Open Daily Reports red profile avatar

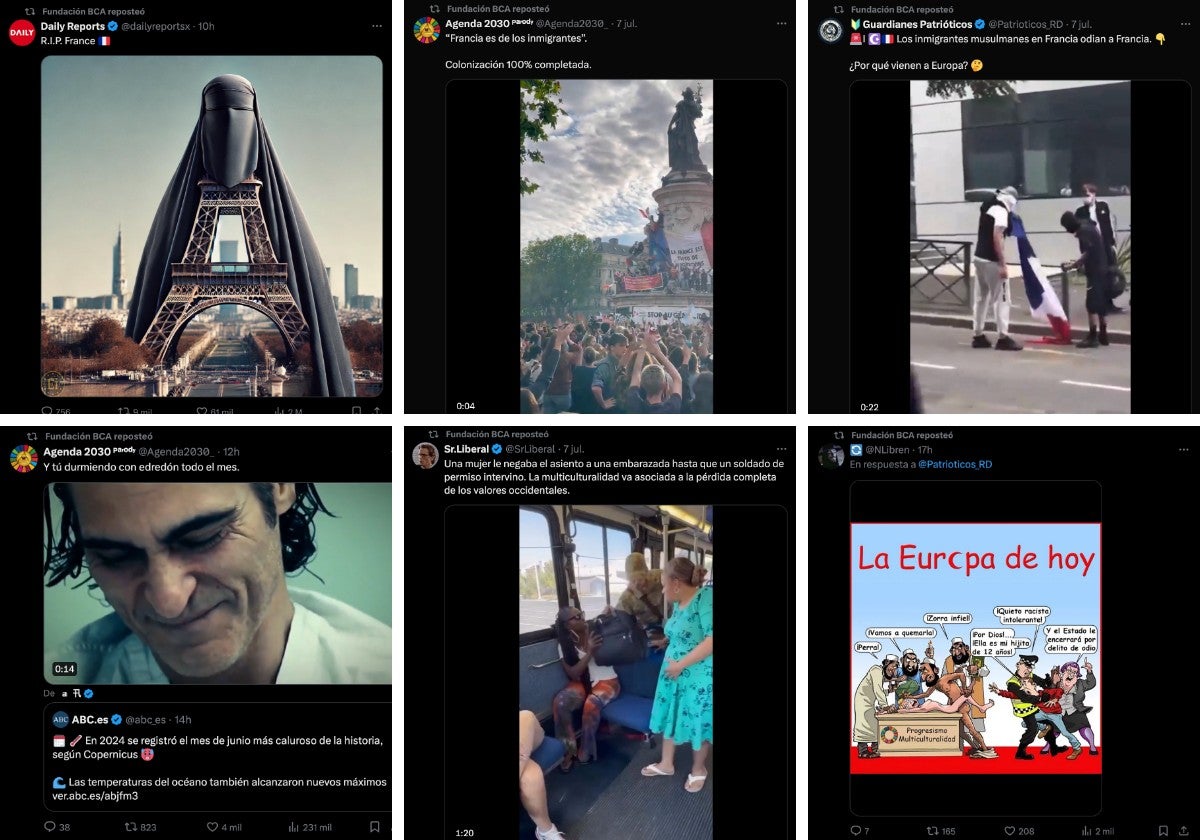pos(22,33)
